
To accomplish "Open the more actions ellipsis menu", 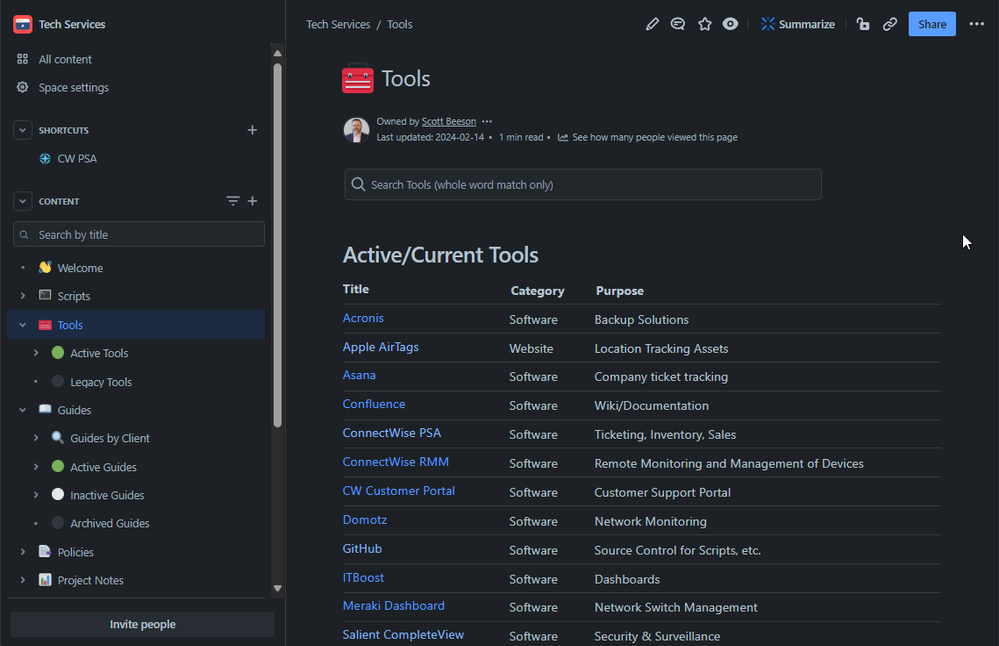I will (977, 24).
